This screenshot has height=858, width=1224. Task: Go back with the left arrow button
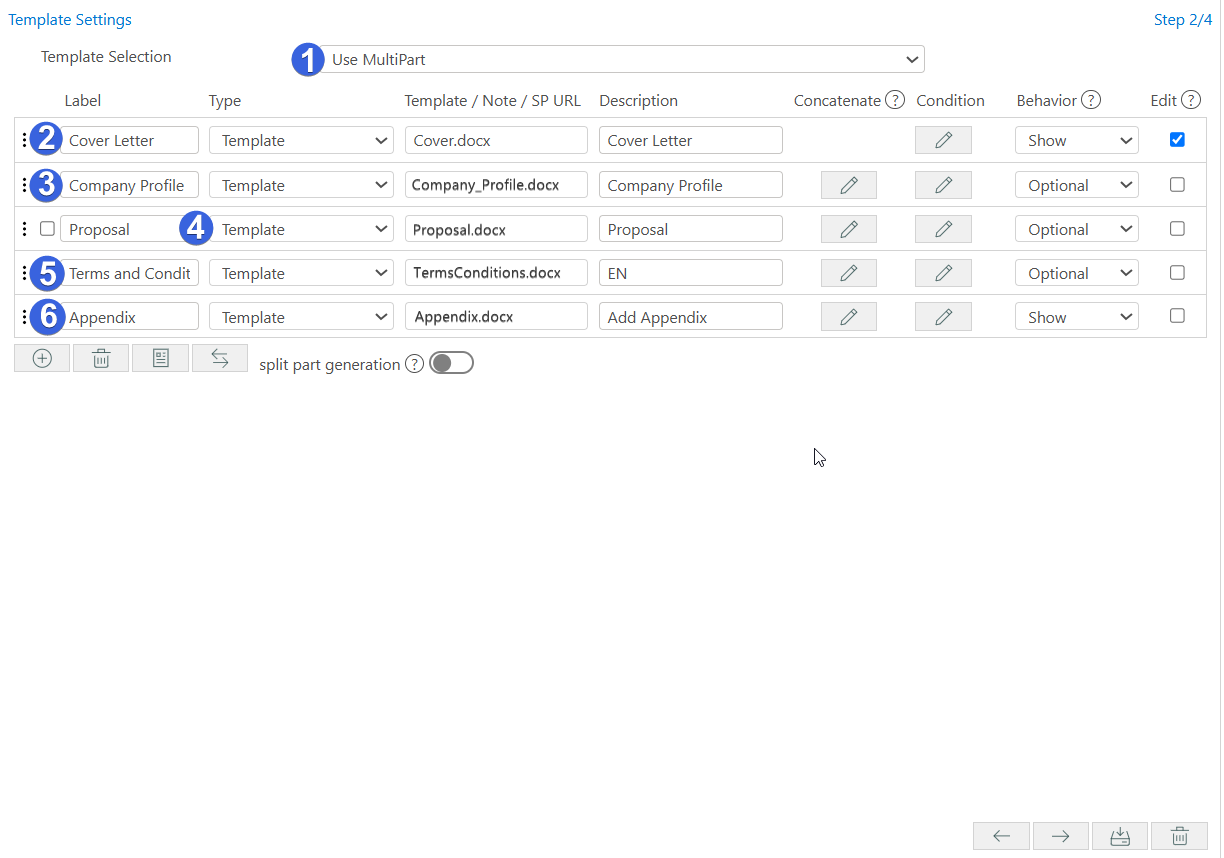point(1002,836)
